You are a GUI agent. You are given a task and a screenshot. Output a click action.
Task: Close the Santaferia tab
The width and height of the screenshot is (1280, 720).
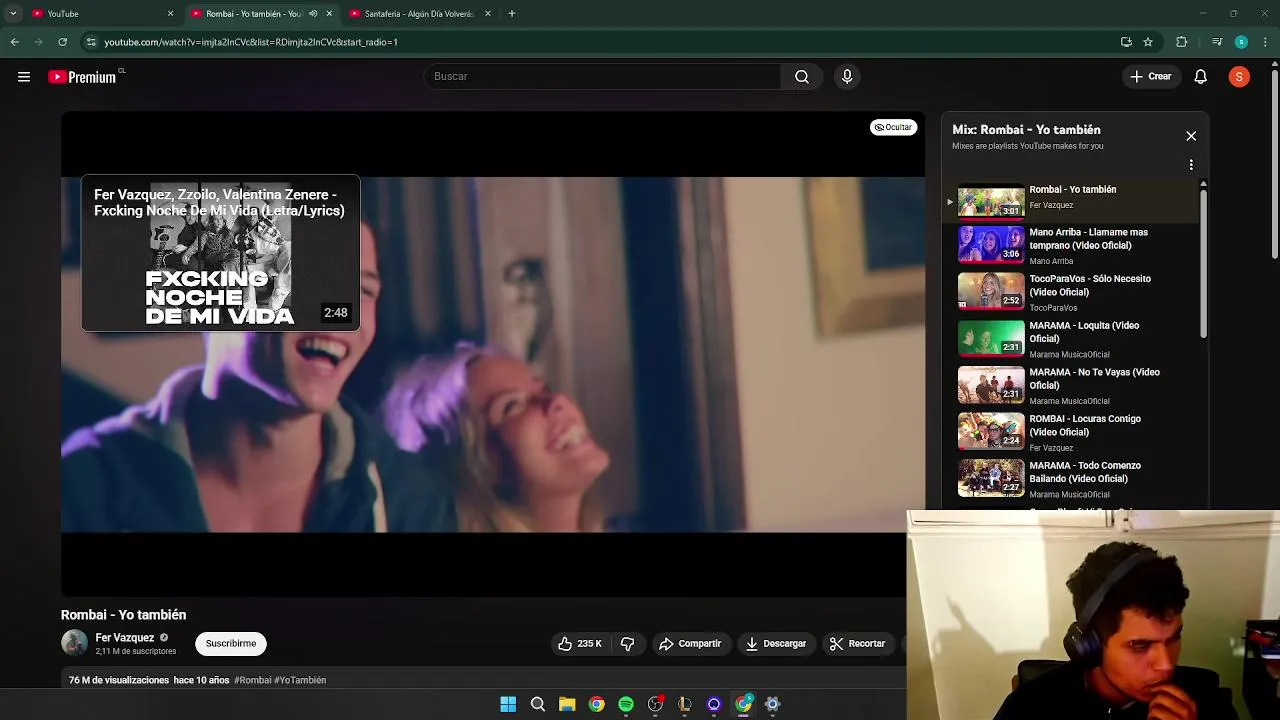(488, 14)
